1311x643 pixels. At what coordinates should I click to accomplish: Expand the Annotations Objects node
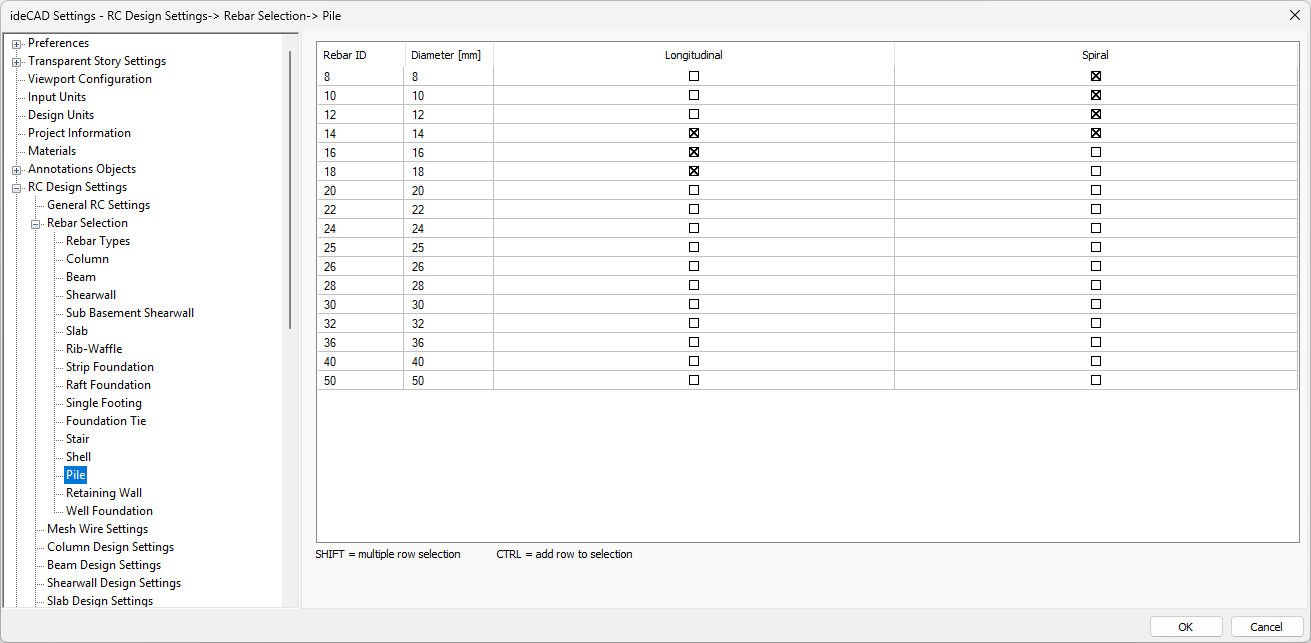(x=17, y=170)
